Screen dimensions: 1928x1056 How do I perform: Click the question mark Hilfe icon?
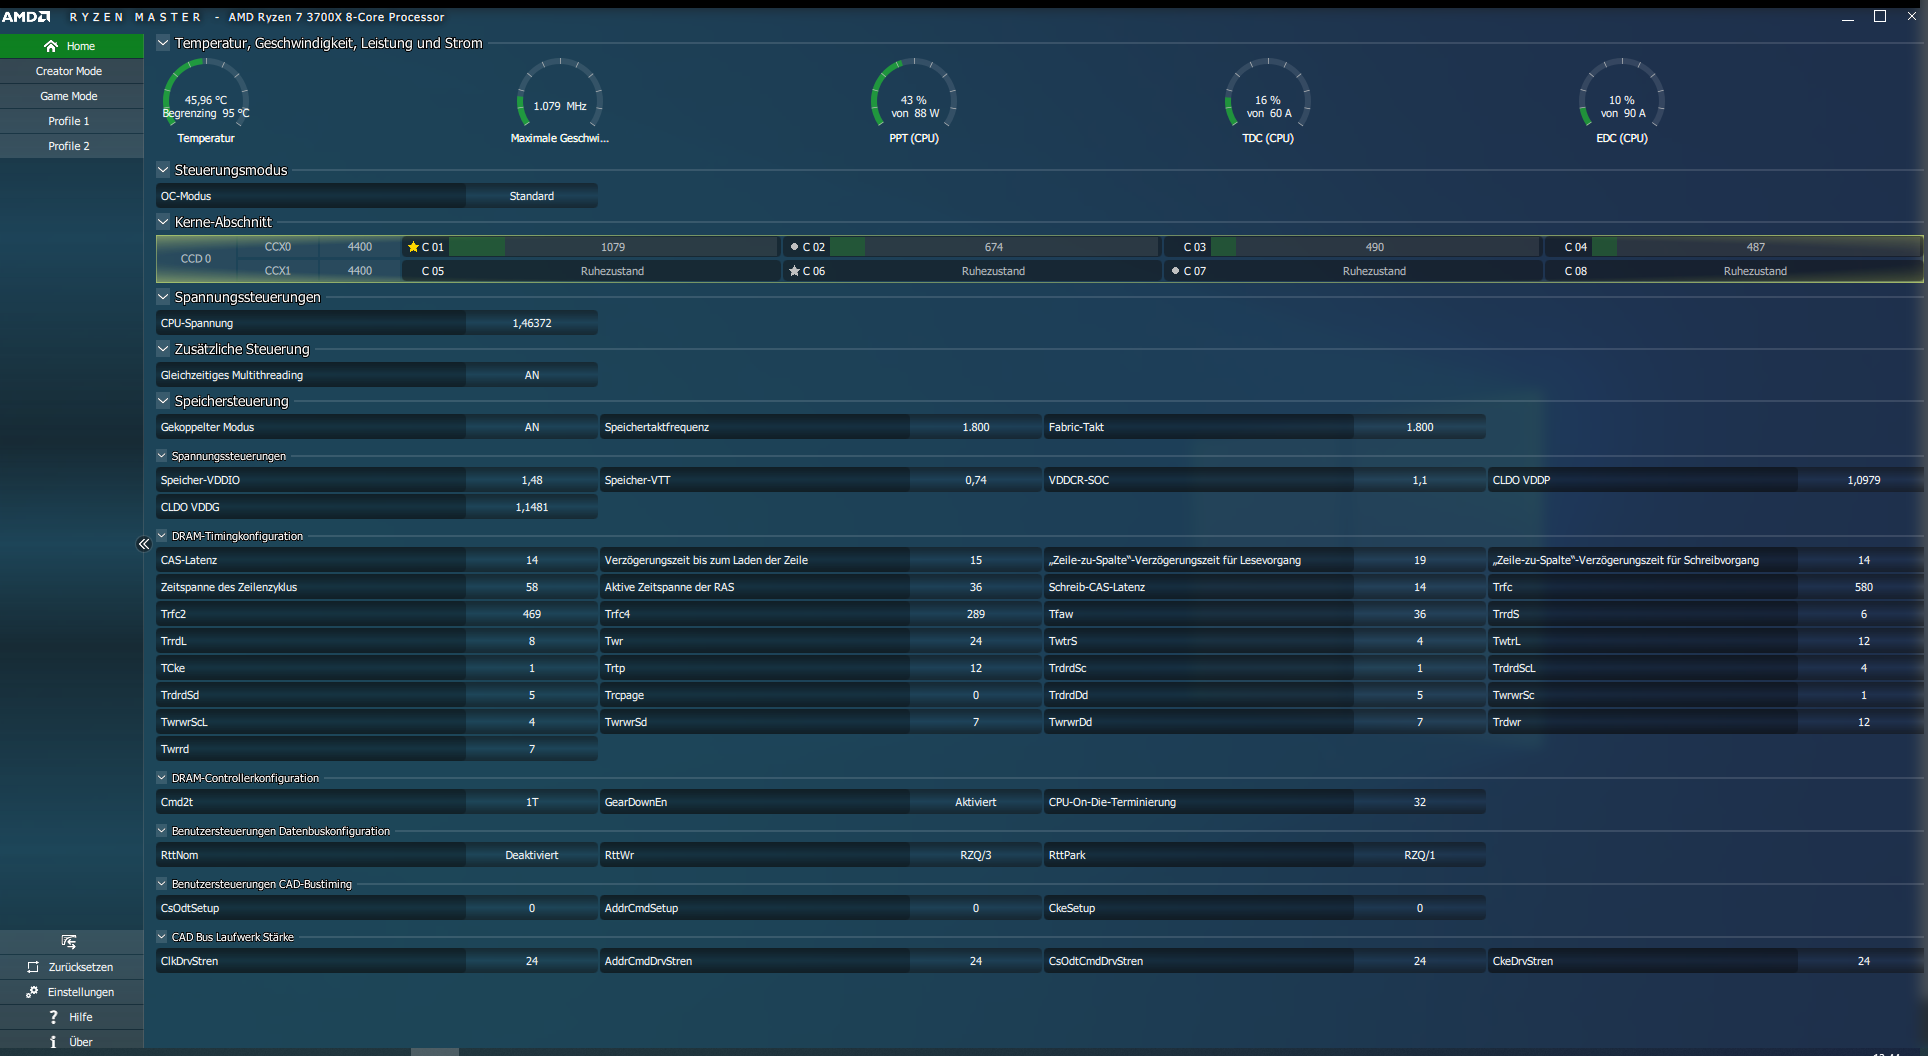pyautogui.click(x=53, y=1017)
